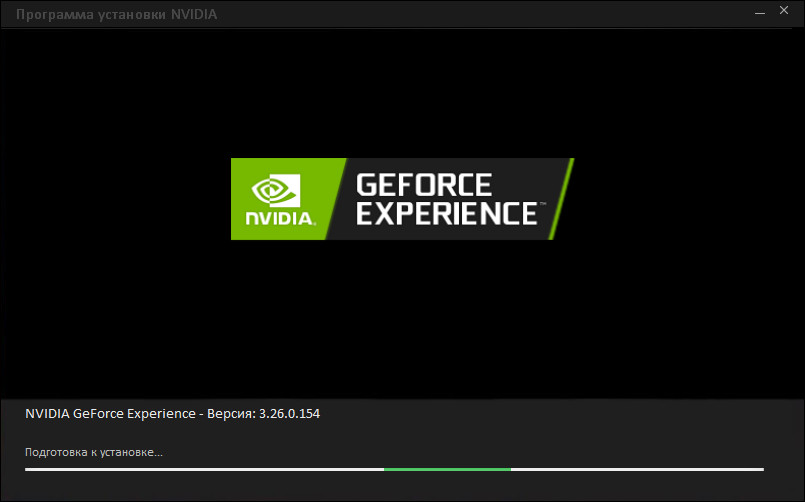805x502 pixels.
Task: Click the NVIDIA eye logo icon
Action: pyautogui.click(x=276, y=190)
